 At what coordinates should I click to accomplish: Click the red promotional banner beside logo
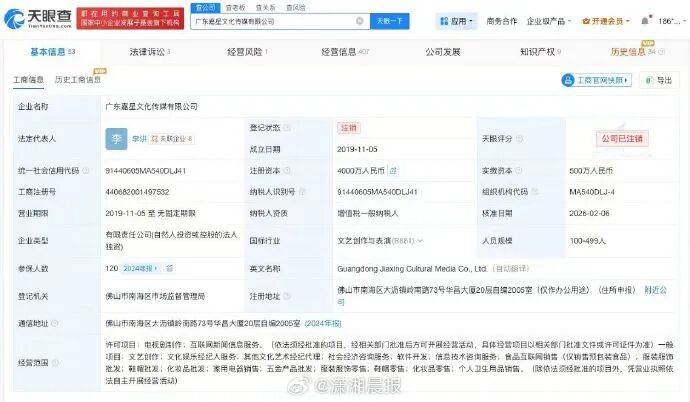(x=130, y=18)
